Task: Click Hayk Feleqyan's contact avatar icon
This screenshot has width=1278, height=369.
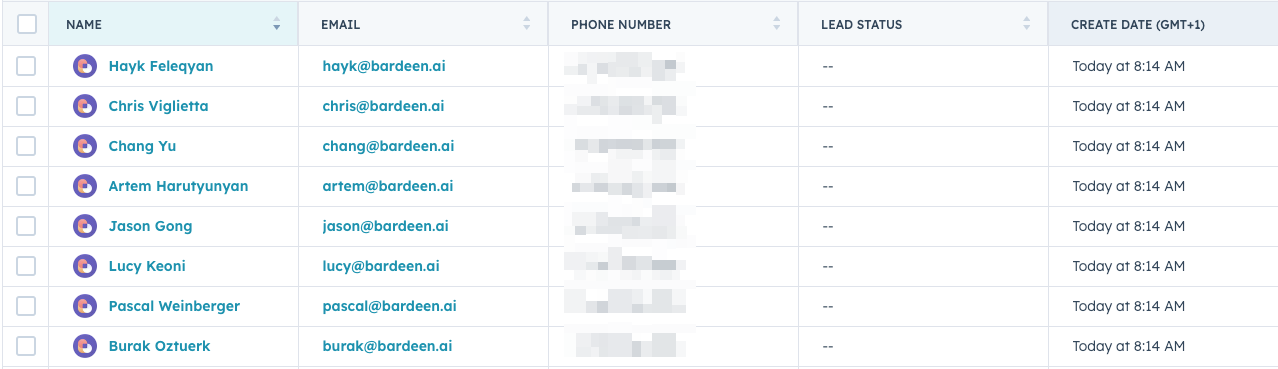Action: point(85,66)
